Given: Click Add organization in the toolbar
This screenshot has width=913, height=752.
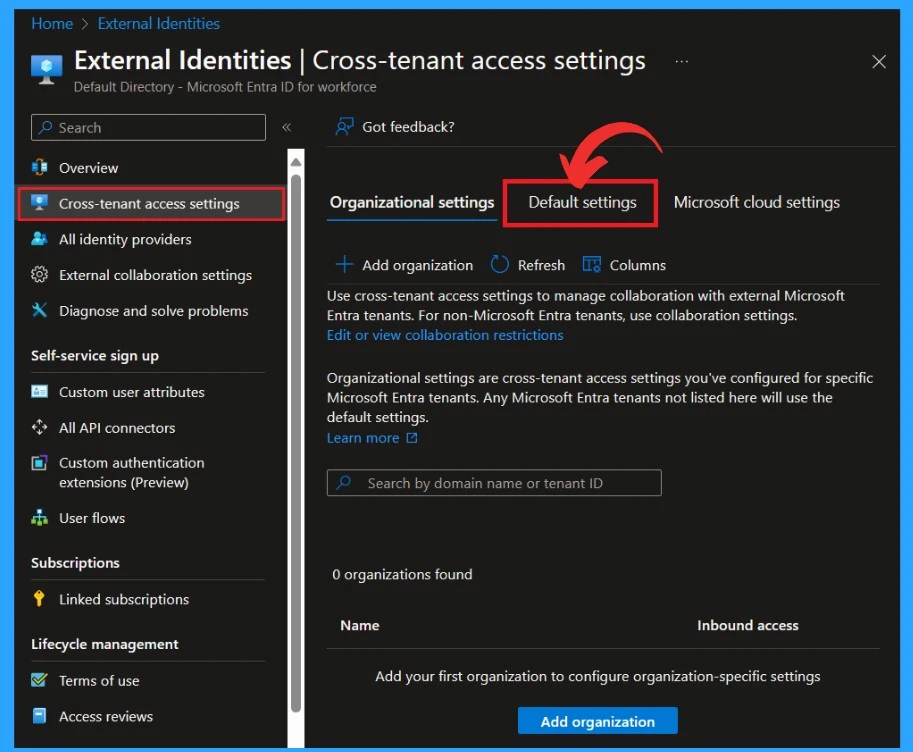Looking at the screenshot, I should 405,265.
